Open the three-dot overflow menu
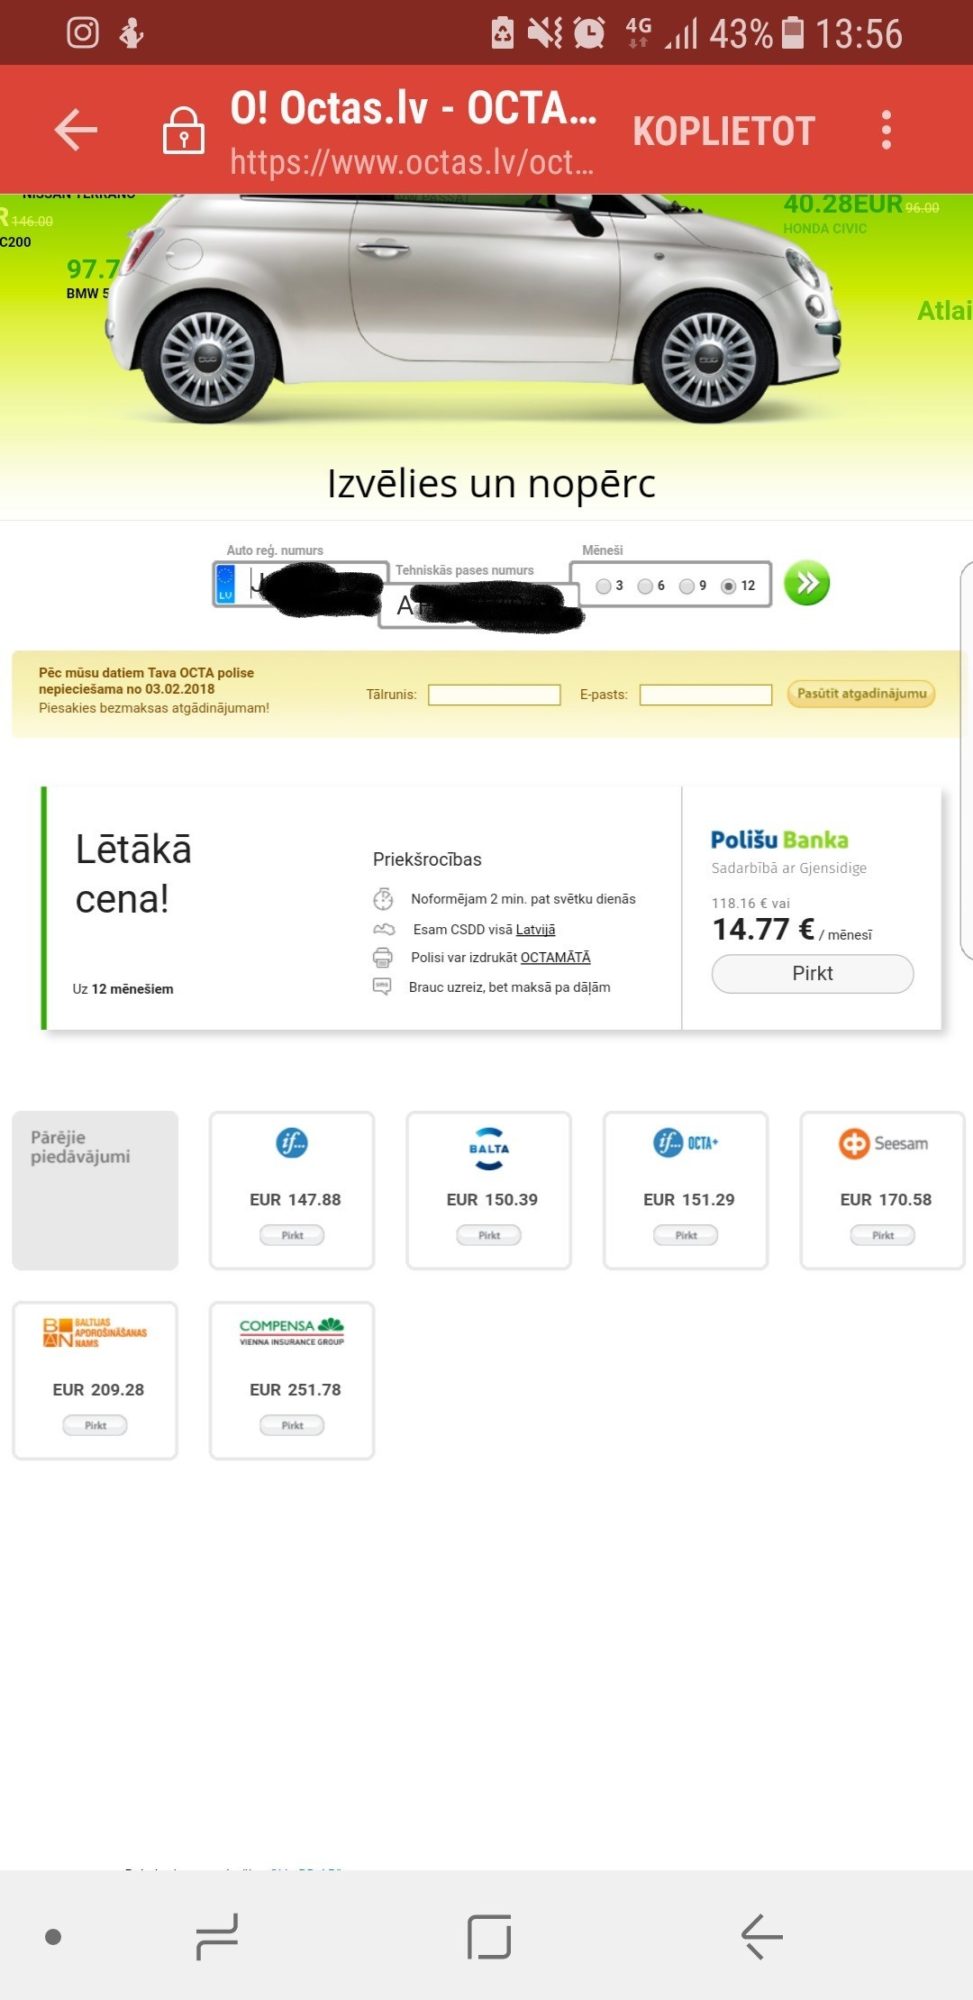Viewport: 973px width, 2000px height. tap(886, 130)
